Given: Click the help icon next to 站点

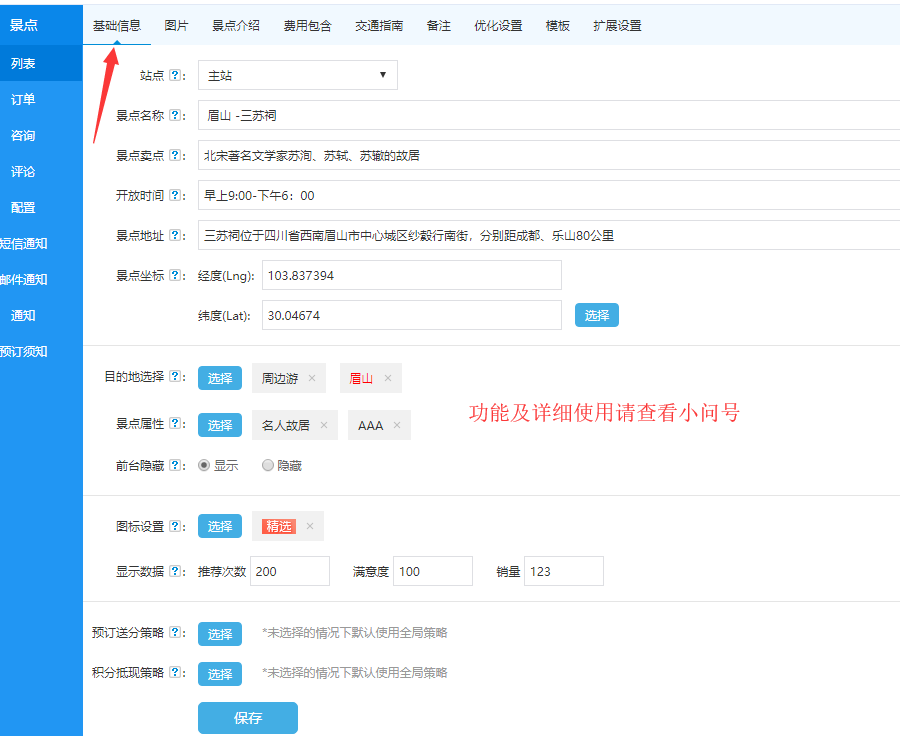Looking at the screenshot, I should (175, 76).
